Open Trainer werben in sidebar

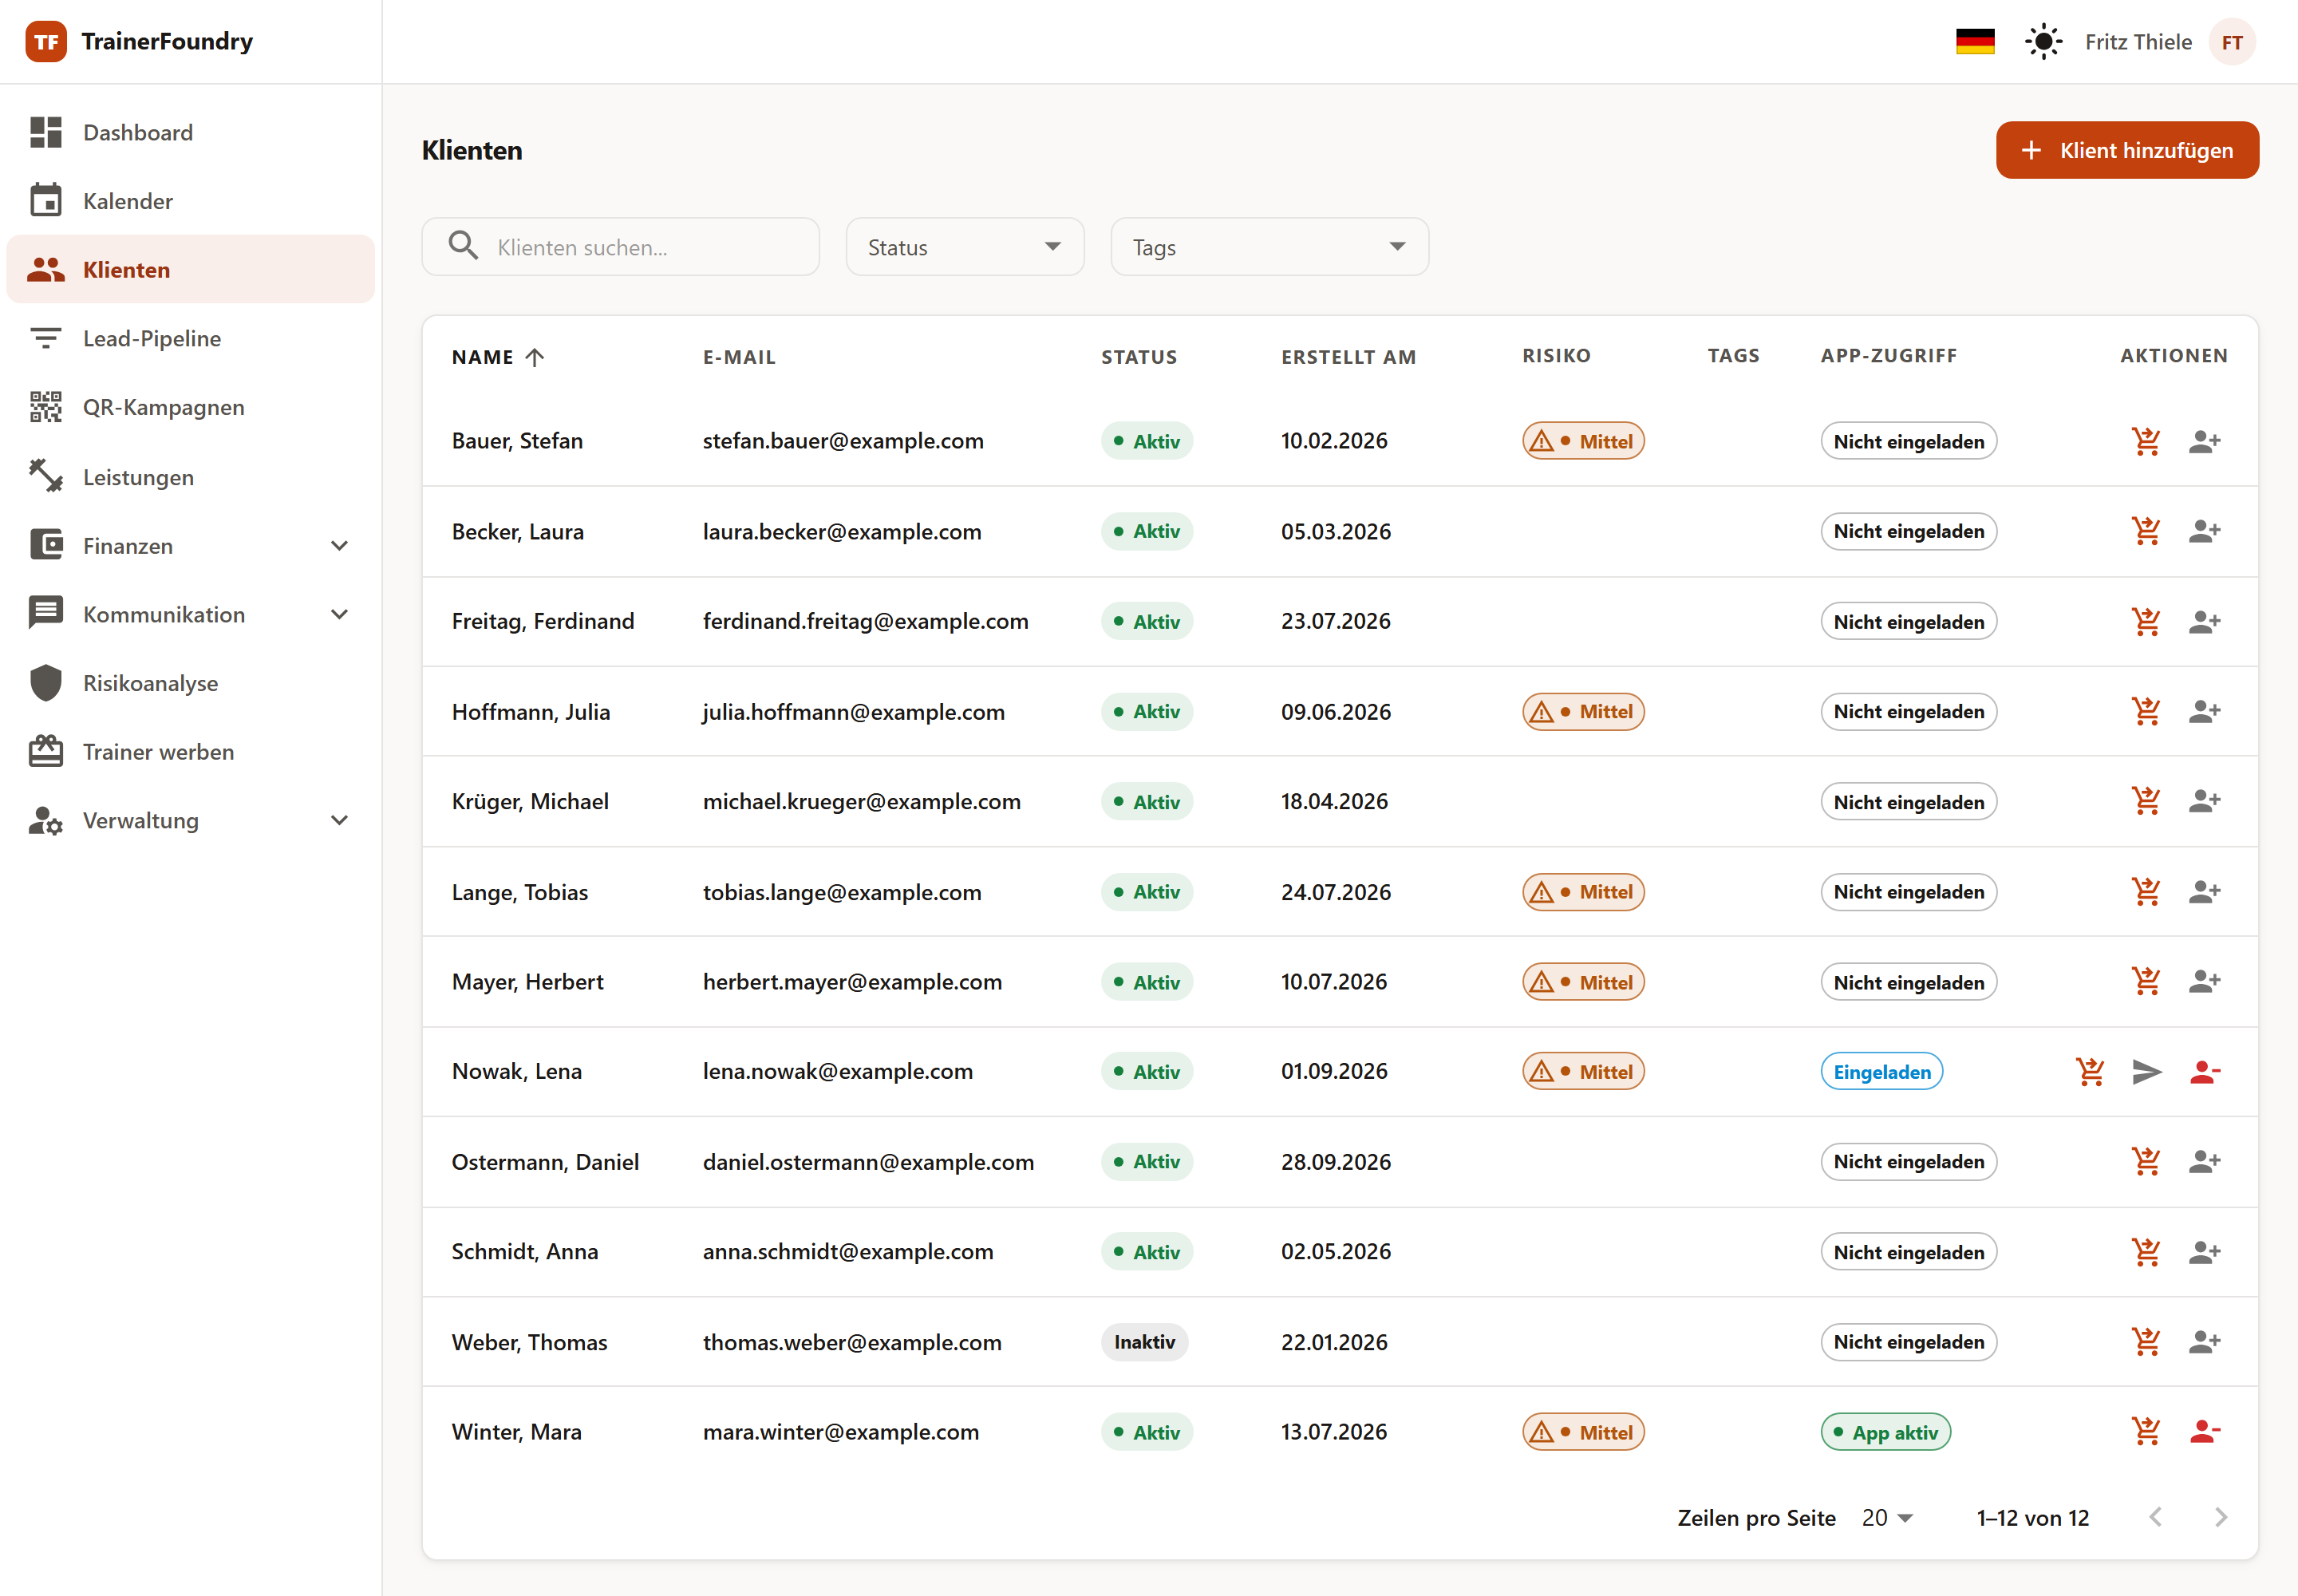click(190, 752)
